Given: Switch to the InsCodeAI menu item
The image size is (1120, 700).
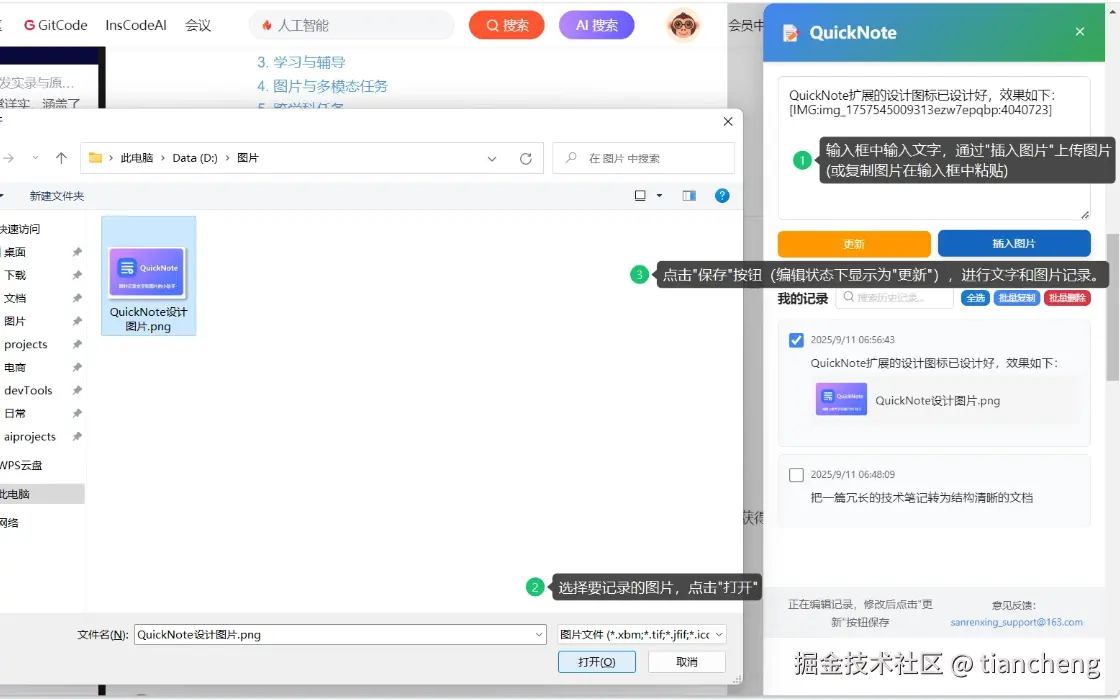Looking at the screenshot, I should pos(135,25).
